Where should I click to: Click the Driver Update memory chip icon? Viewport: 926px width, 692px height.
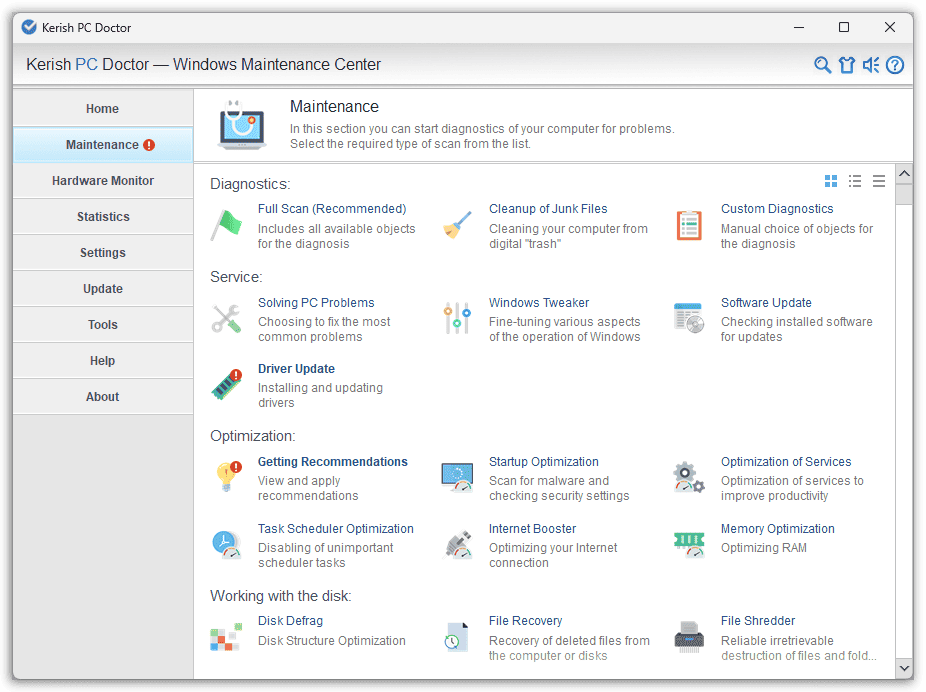coord(227,384)
